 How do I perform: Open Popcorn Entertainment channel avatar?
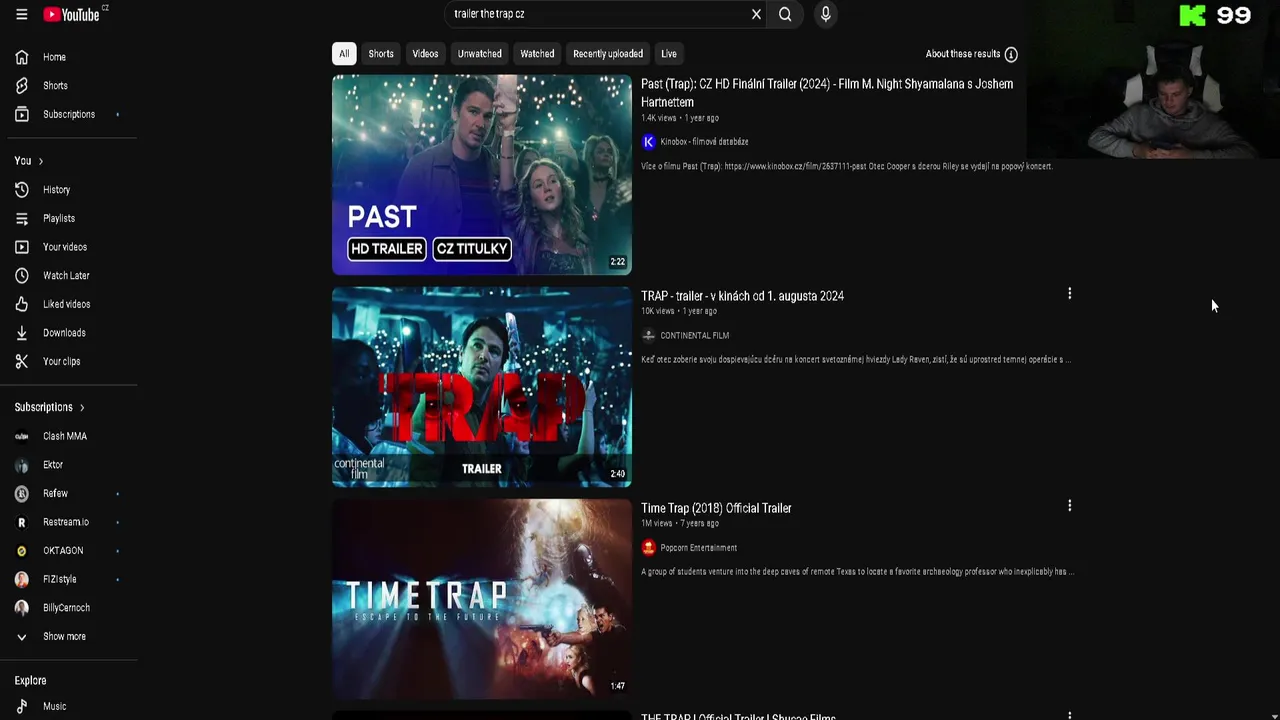pos(648,548)
